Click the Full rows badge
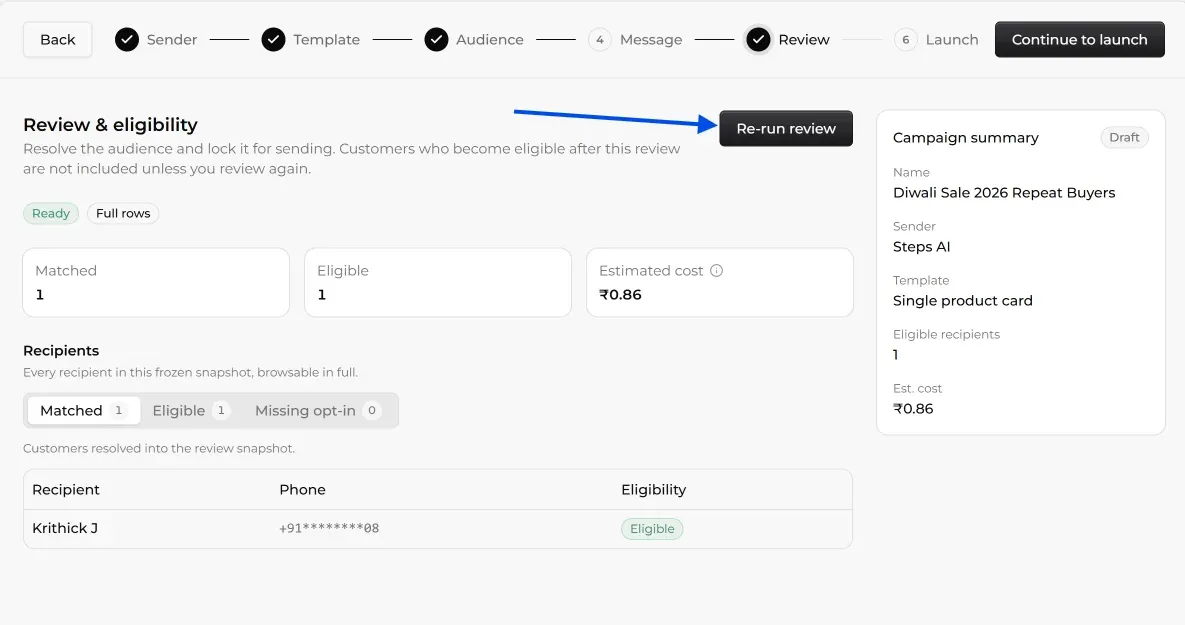Image resolution: width=1185 pixels, height=625 pixels. tap(123, 213)
